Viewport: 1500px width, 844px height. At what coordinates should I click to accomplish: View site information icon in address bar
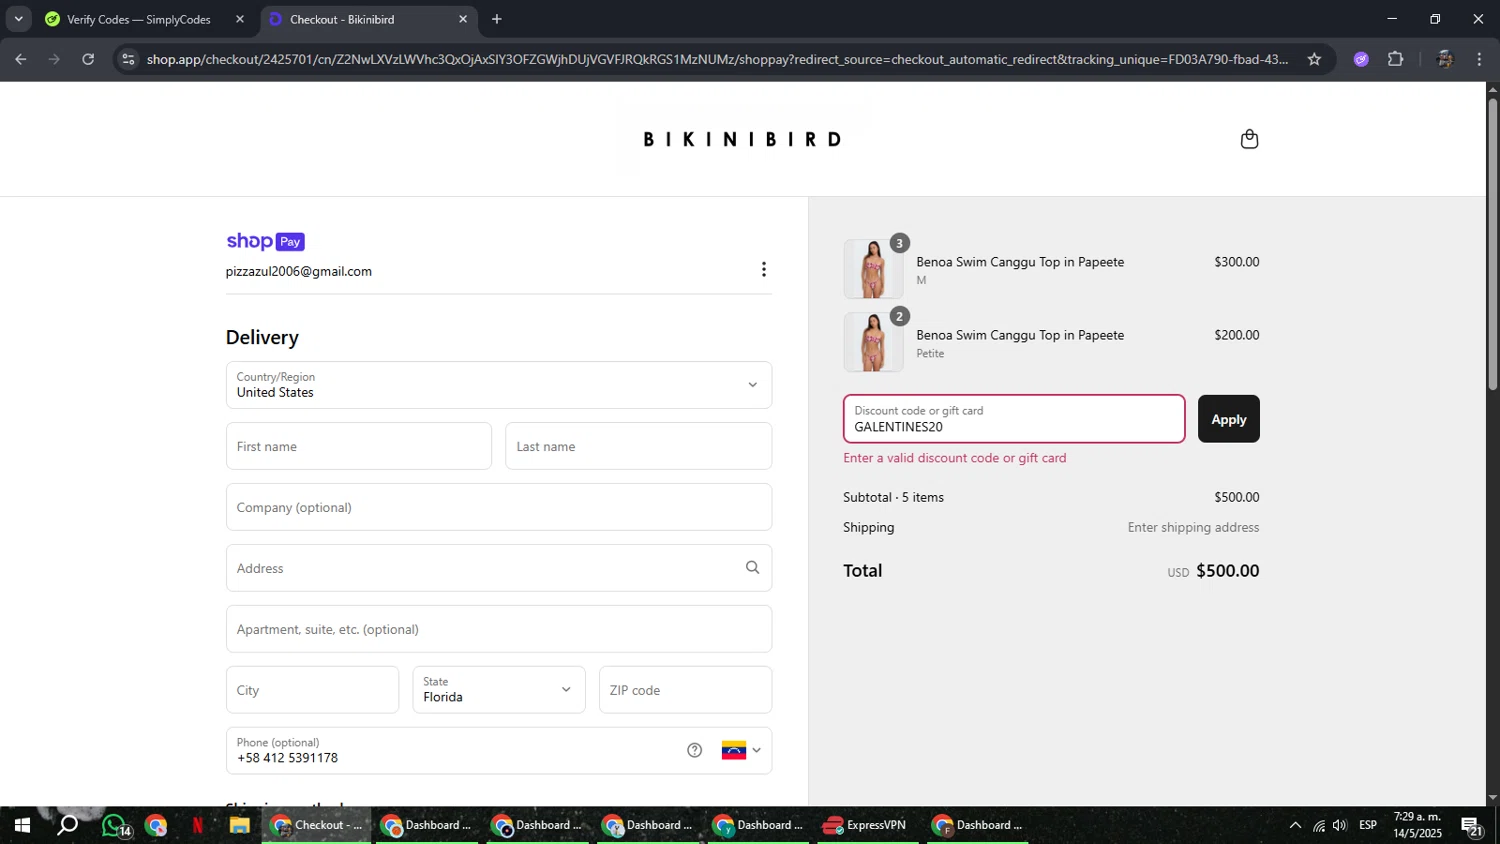pyautogui.click(x=127, y=59)
